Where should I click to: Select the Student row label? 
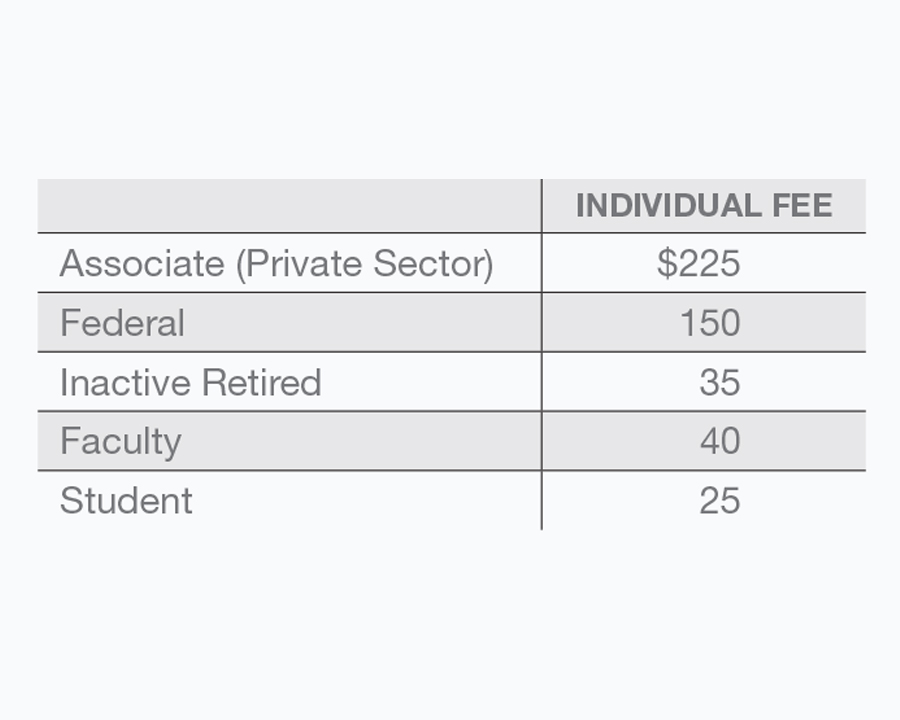click(x=126, y=500)
